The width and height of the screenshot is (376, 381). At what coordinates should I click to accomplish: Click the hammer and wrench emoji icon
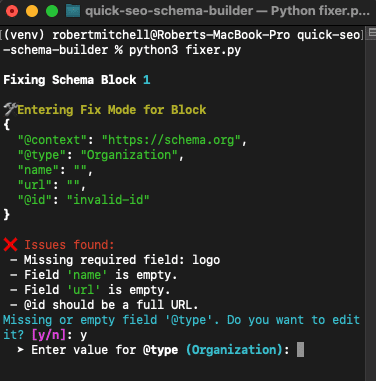[x=10, y=109]
